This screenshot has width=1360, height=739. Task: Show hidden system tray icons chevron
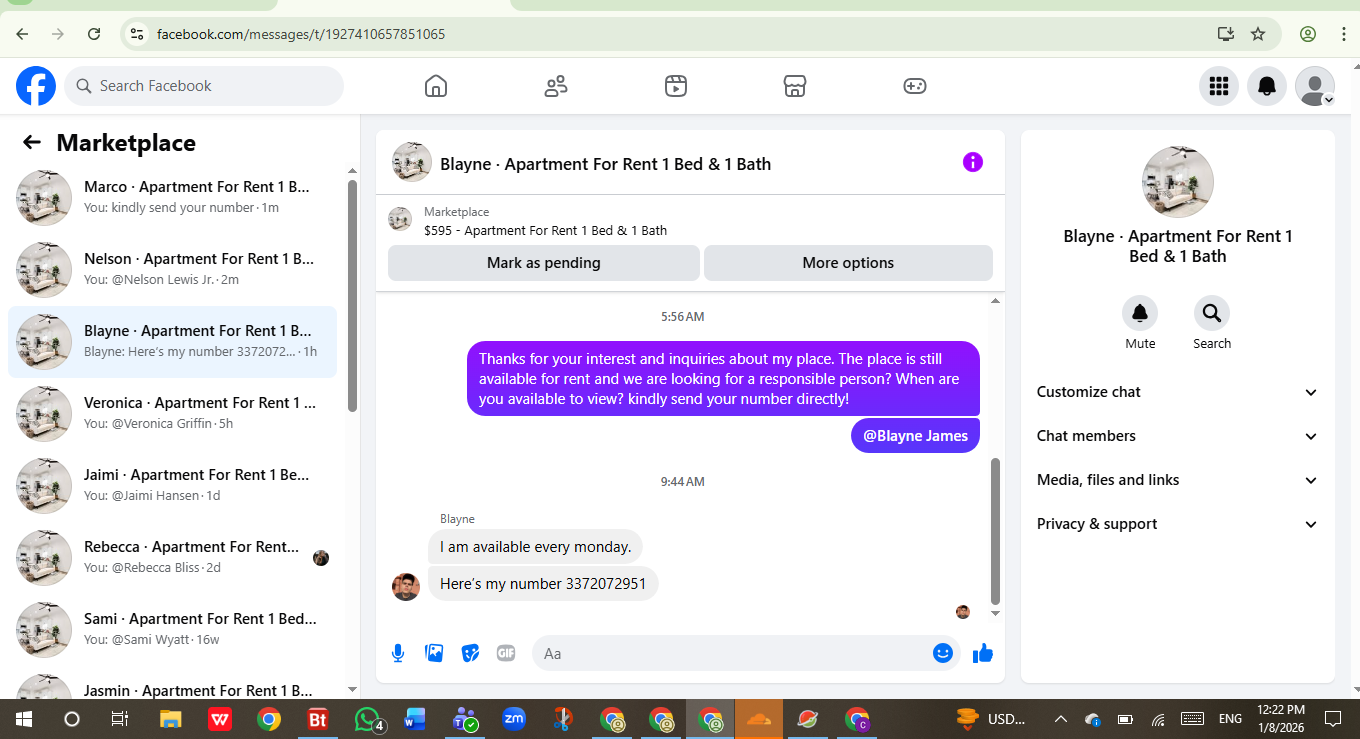click(x=1061, y=719)
